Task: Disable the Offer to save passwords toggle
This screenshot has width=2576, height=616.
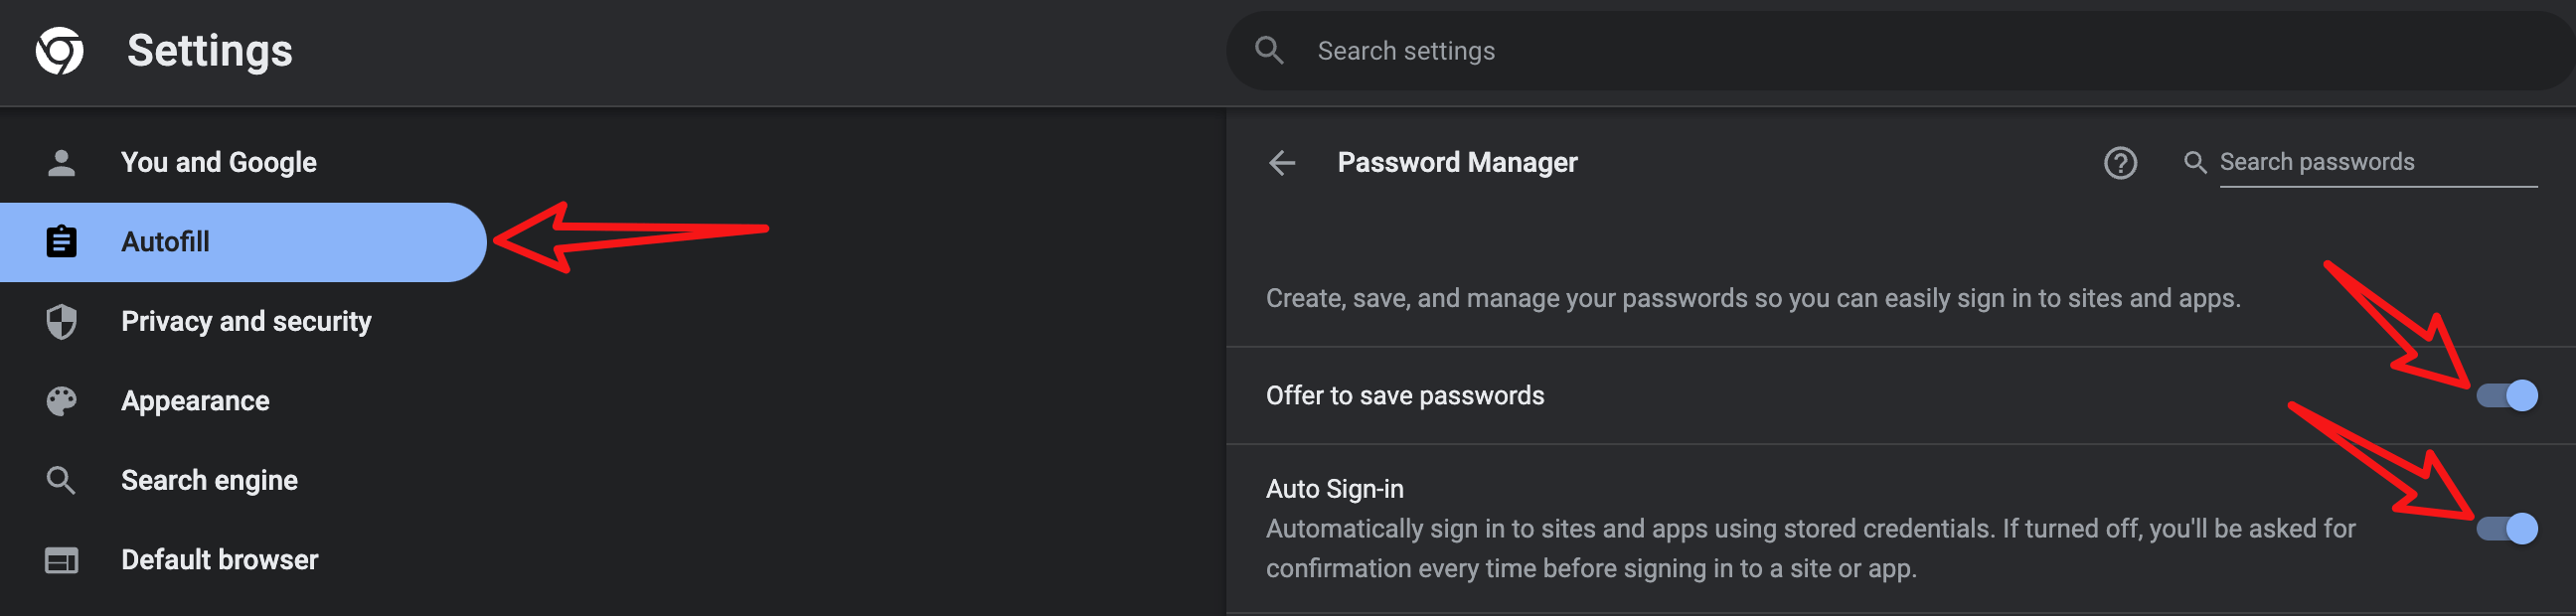Action: [x=2506, y=395]
